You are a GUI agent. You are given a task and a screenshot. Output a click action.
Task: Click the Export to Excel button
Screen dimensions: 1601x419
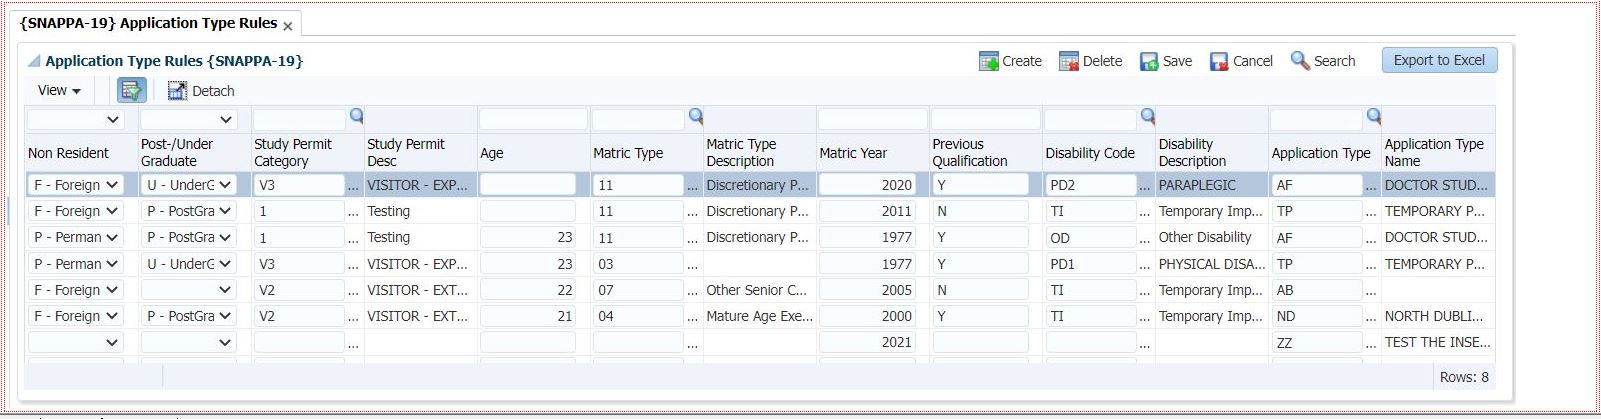point(1439,60)
